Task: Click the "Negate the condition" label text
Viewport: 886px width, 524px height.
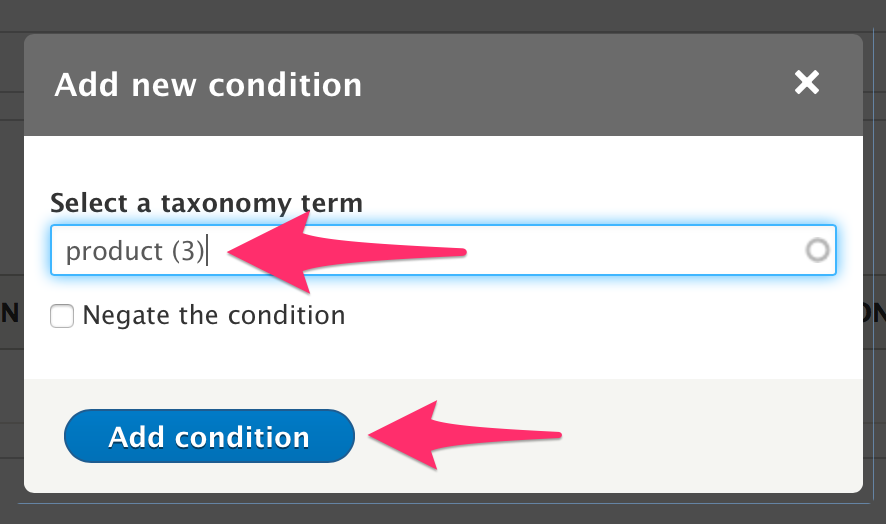Action: pyautogui.click(x=213, y=316)
